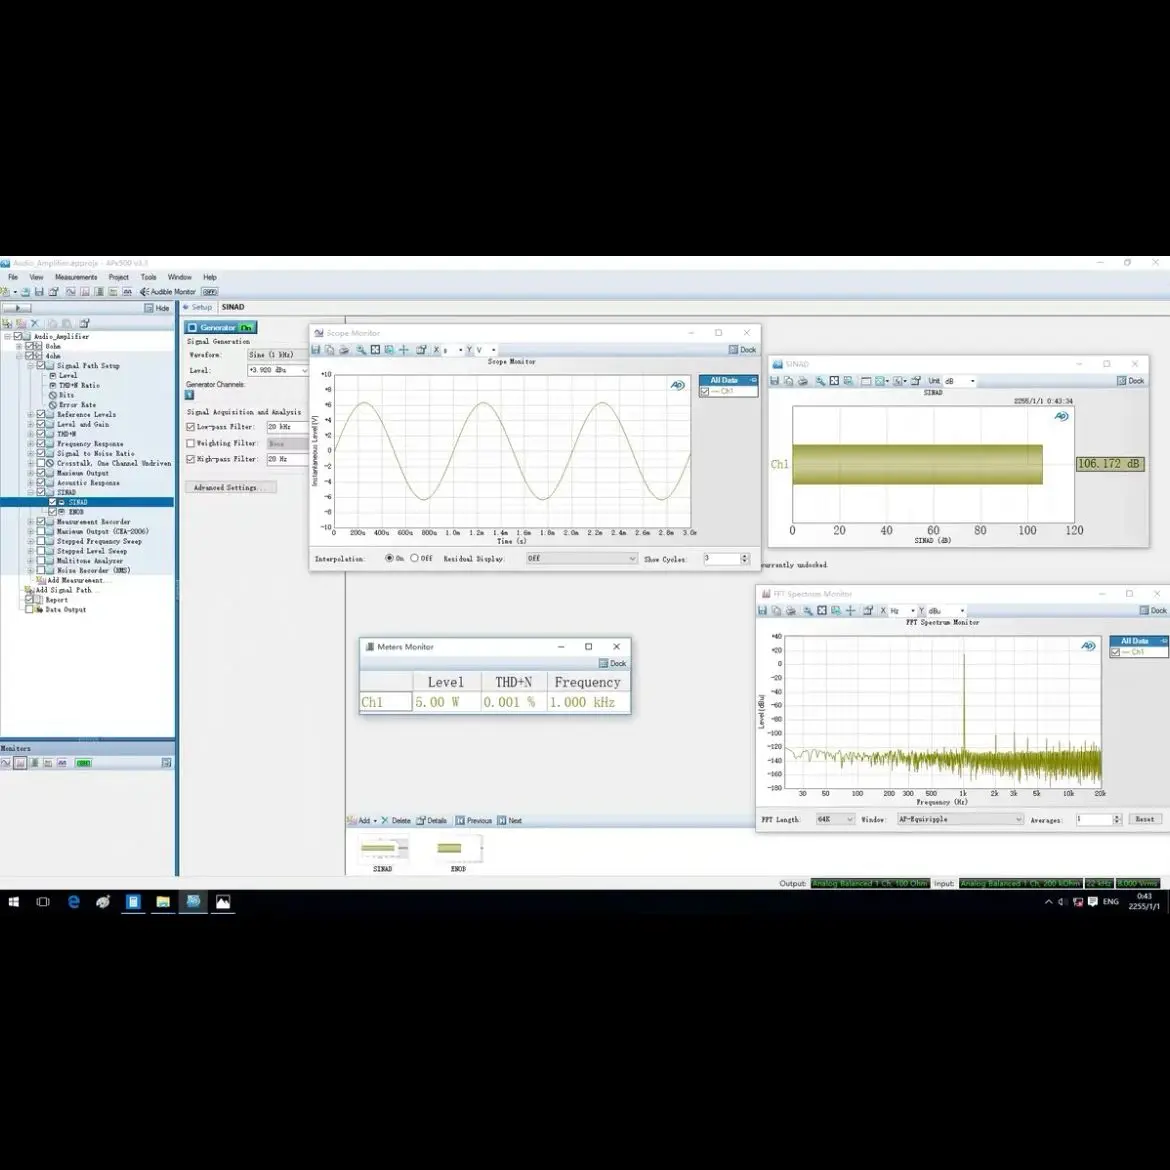This screenshot has height=1170, width=1170.
Task: Dock the Meters Monitor window
Action: point(613,663)
